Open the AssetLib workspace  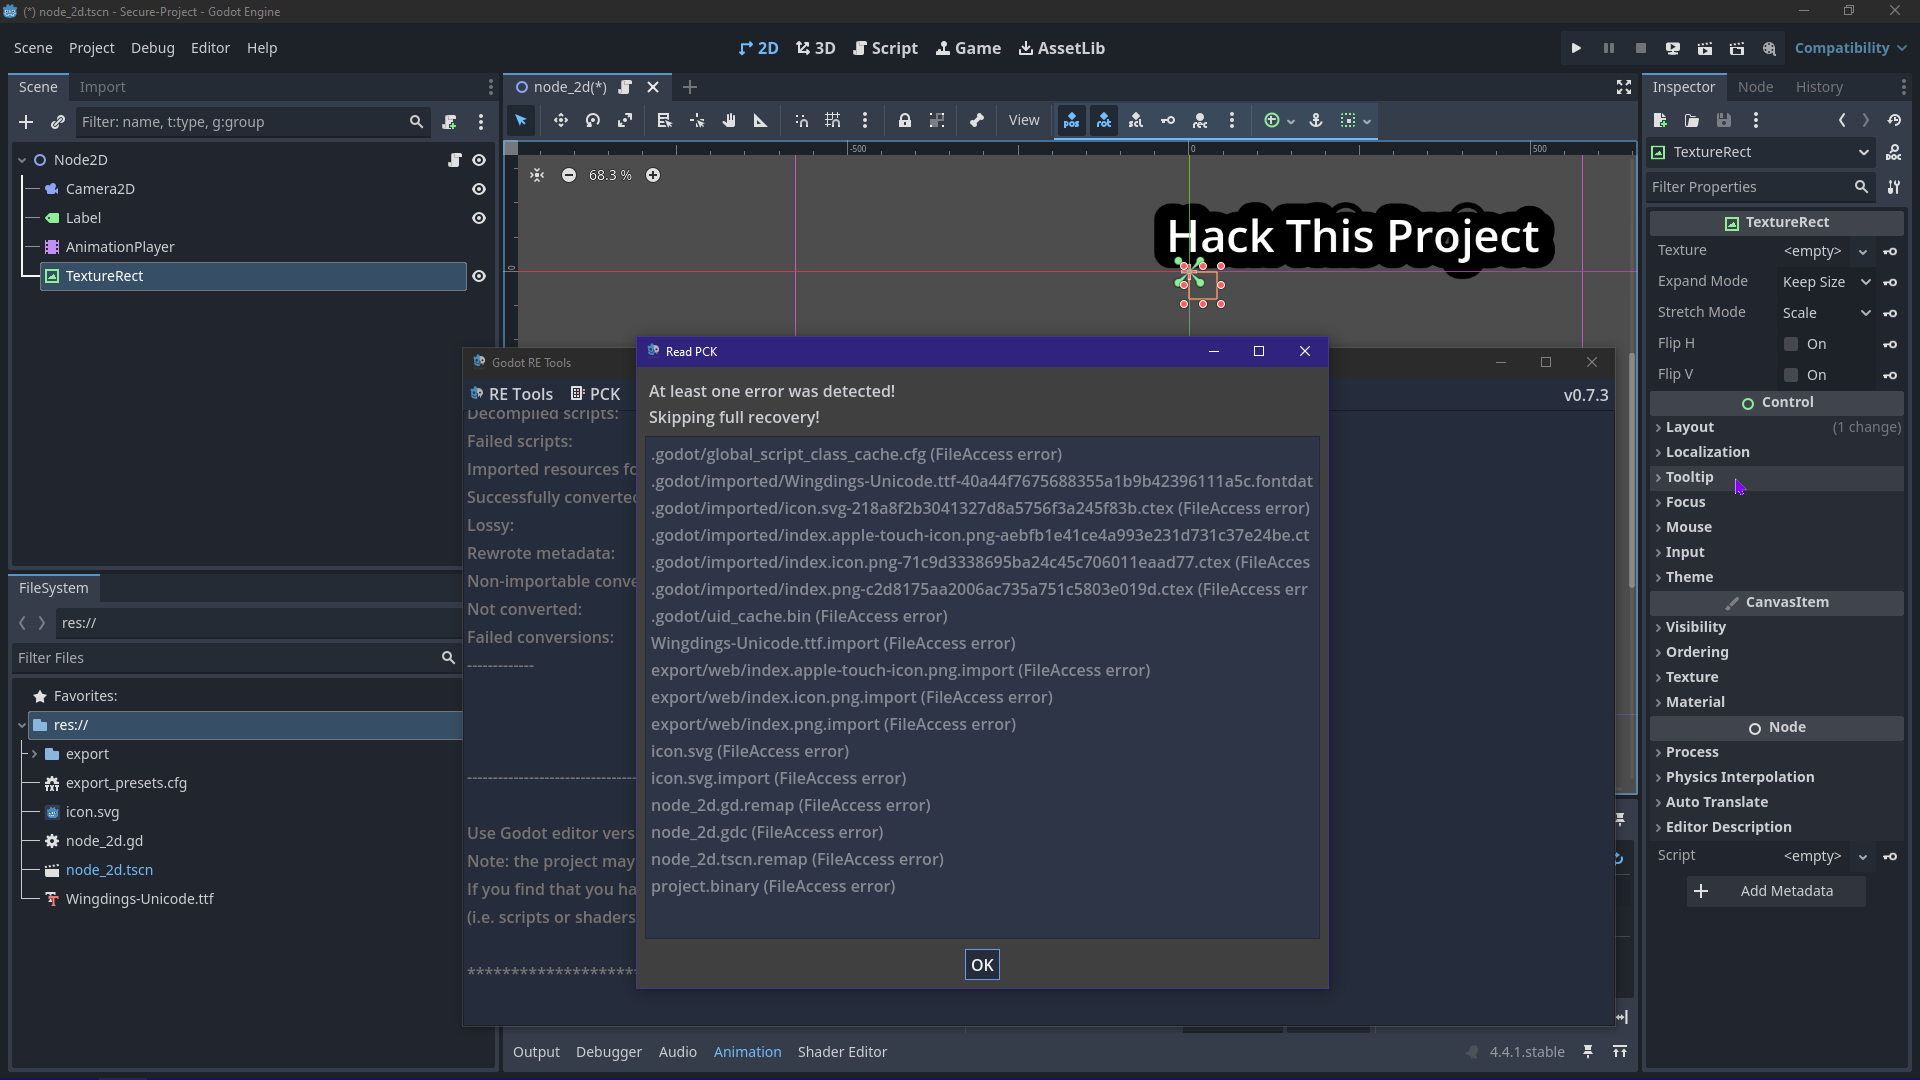[x=1061, y=48]
